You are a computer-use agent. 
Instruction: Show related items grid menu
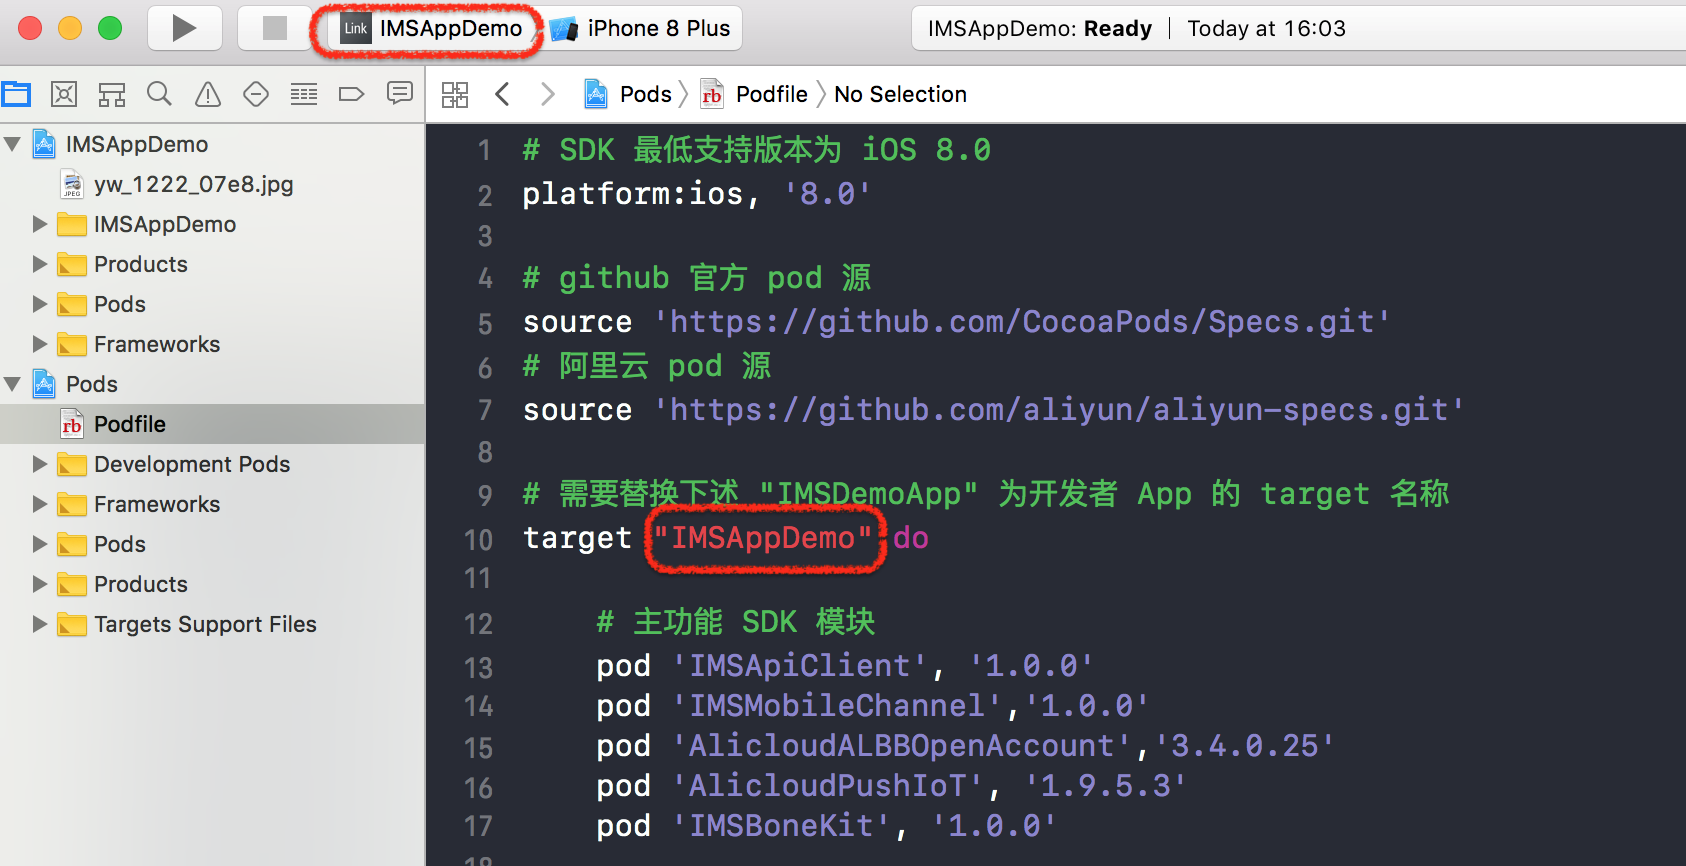pyautogui.click(x=455, y=94)
